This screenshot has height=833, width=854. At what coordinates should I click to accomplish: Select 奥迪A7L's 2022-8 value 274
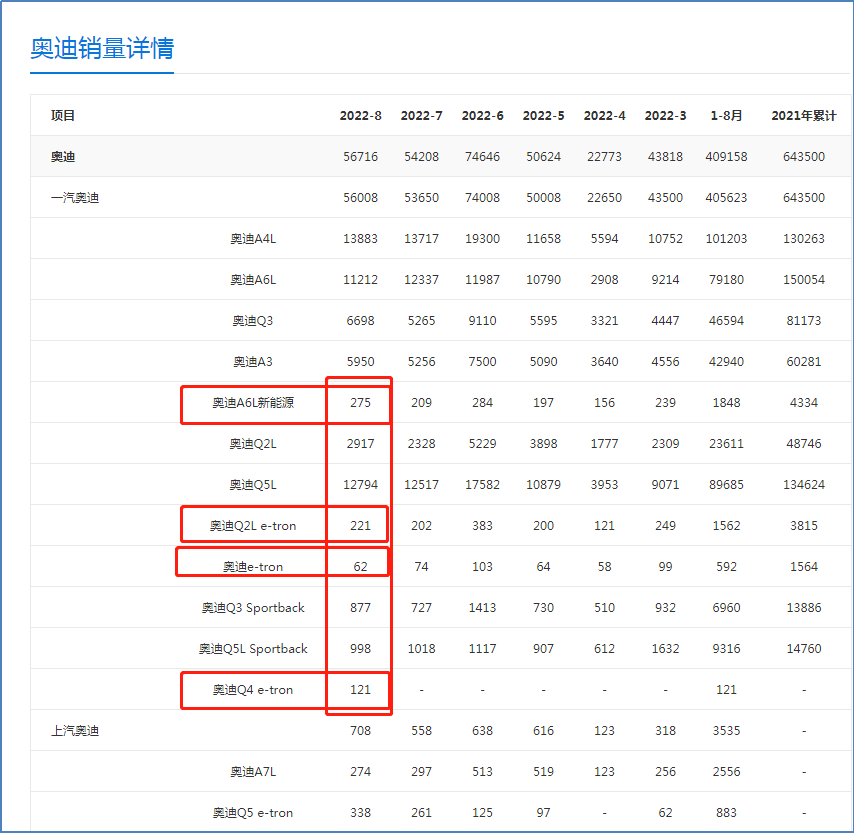[x=361, y=772]
